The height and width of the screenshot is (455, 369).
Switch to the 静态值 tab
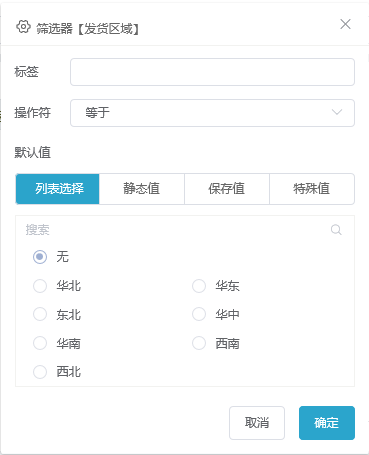(x=142, y=189)
